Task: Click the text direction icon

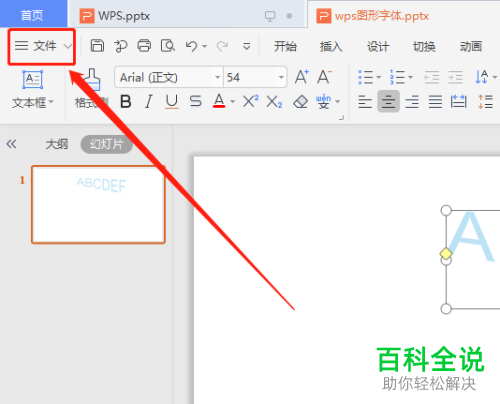Action: pyautogui.click(x=482, y=77)
